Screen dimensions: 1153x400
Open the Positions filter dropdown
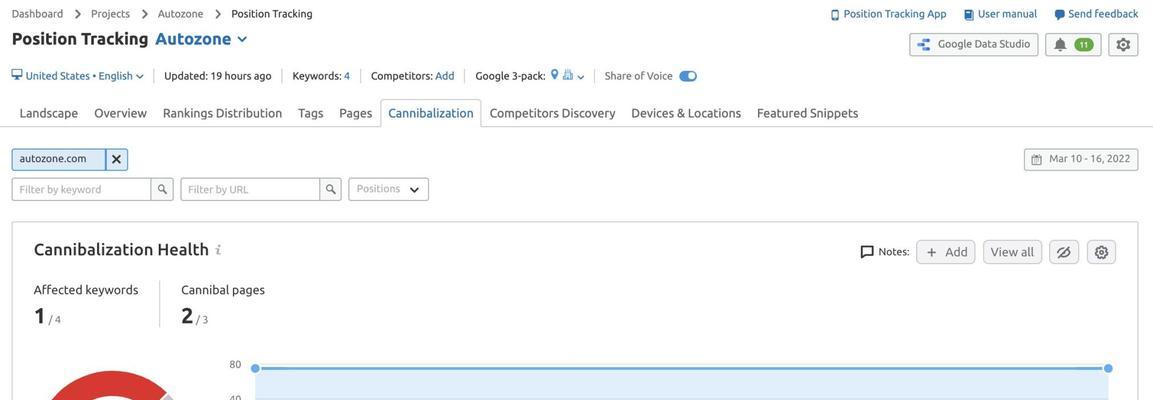point(388,189)
